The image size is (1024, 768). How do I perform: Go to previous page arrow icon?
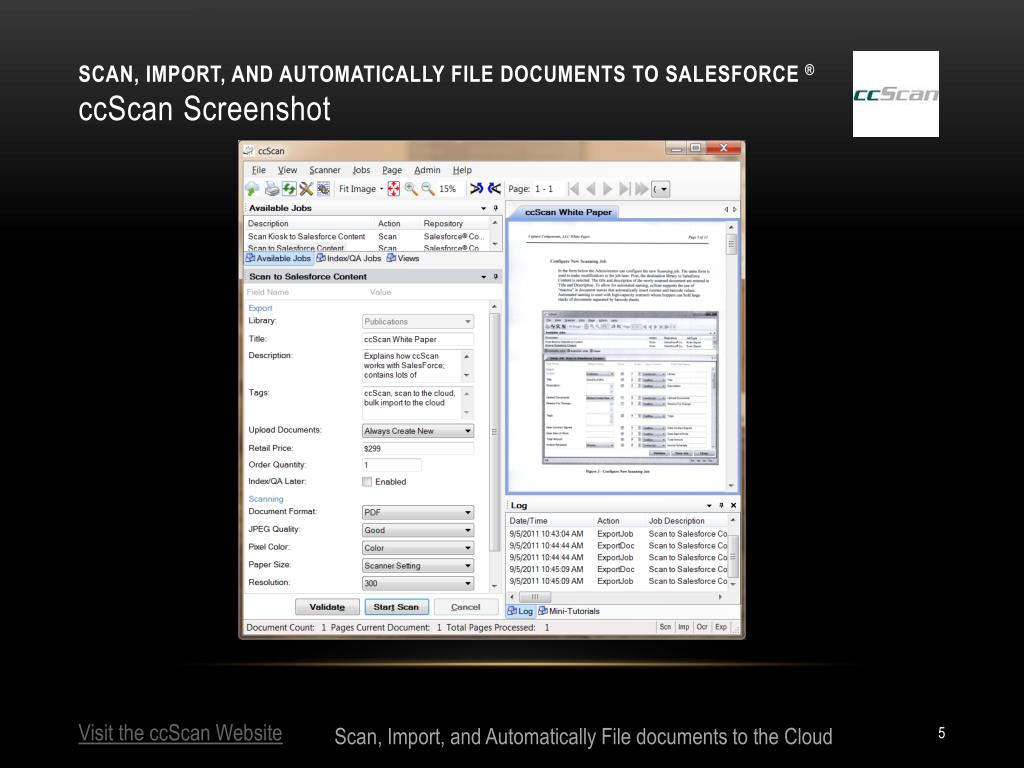coord(590,189)
